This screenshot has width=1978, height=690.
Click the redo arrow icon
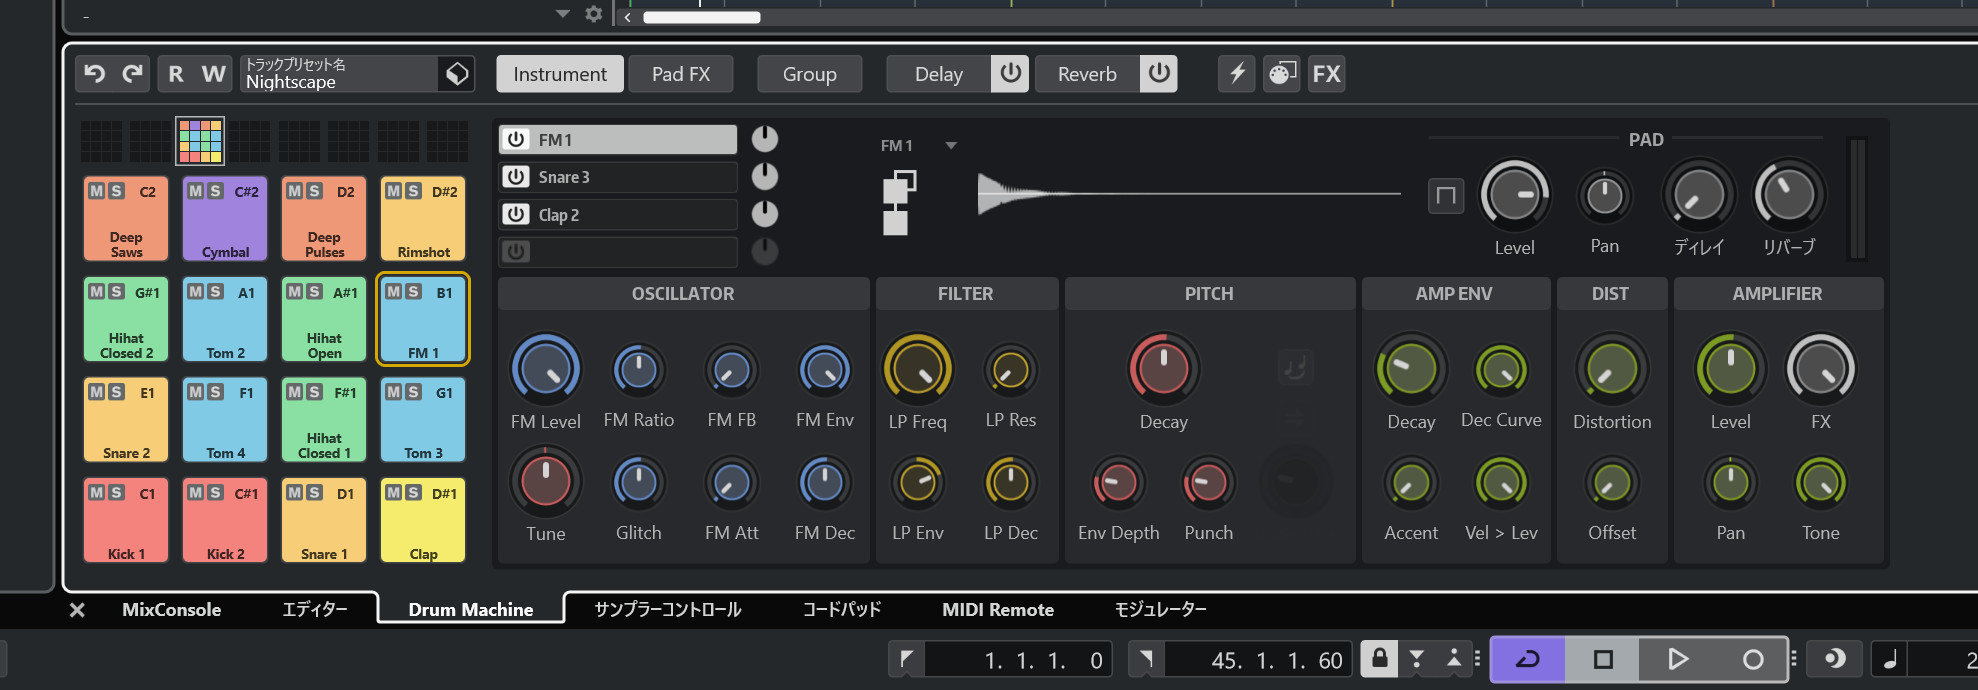click(x=133, y=74)
